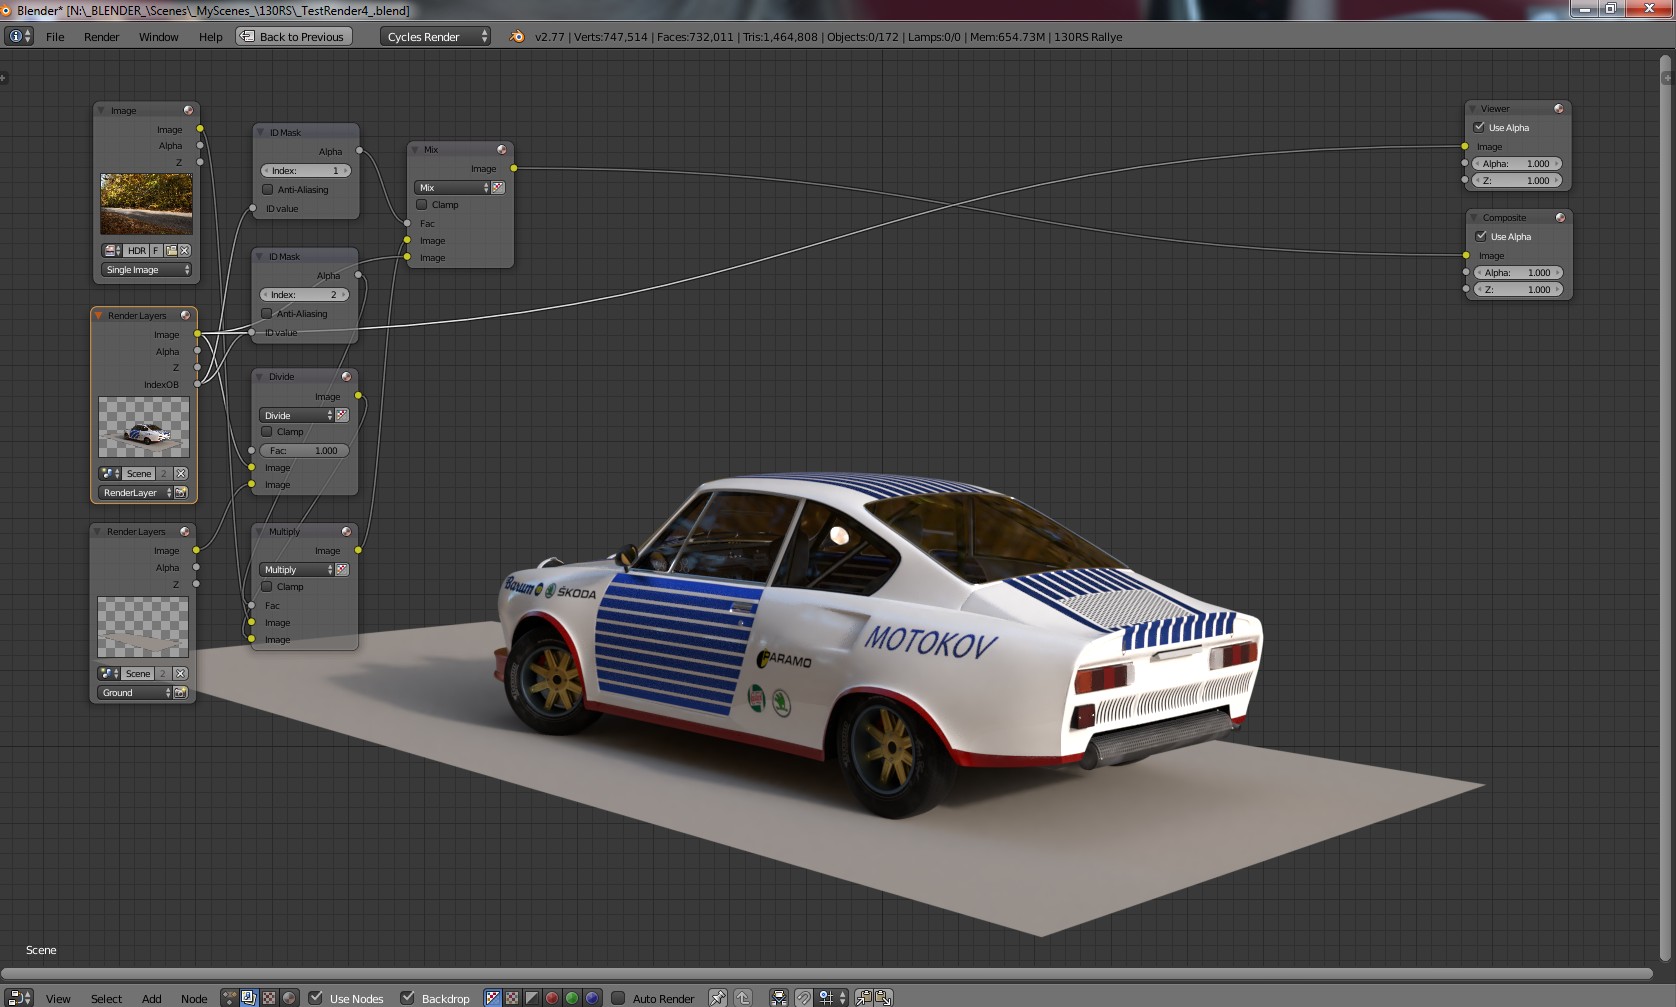Switch backdrop to Color and Alpha channels

pyautogui.click(x=492, y=997)
